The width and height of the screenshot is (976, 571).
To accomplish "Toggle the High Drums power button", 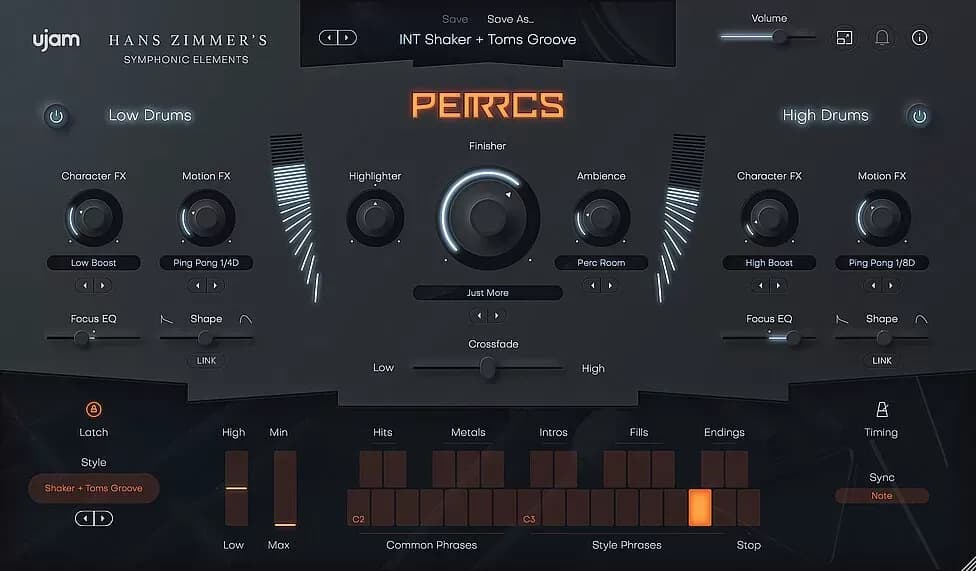I will tap(919, 116).
